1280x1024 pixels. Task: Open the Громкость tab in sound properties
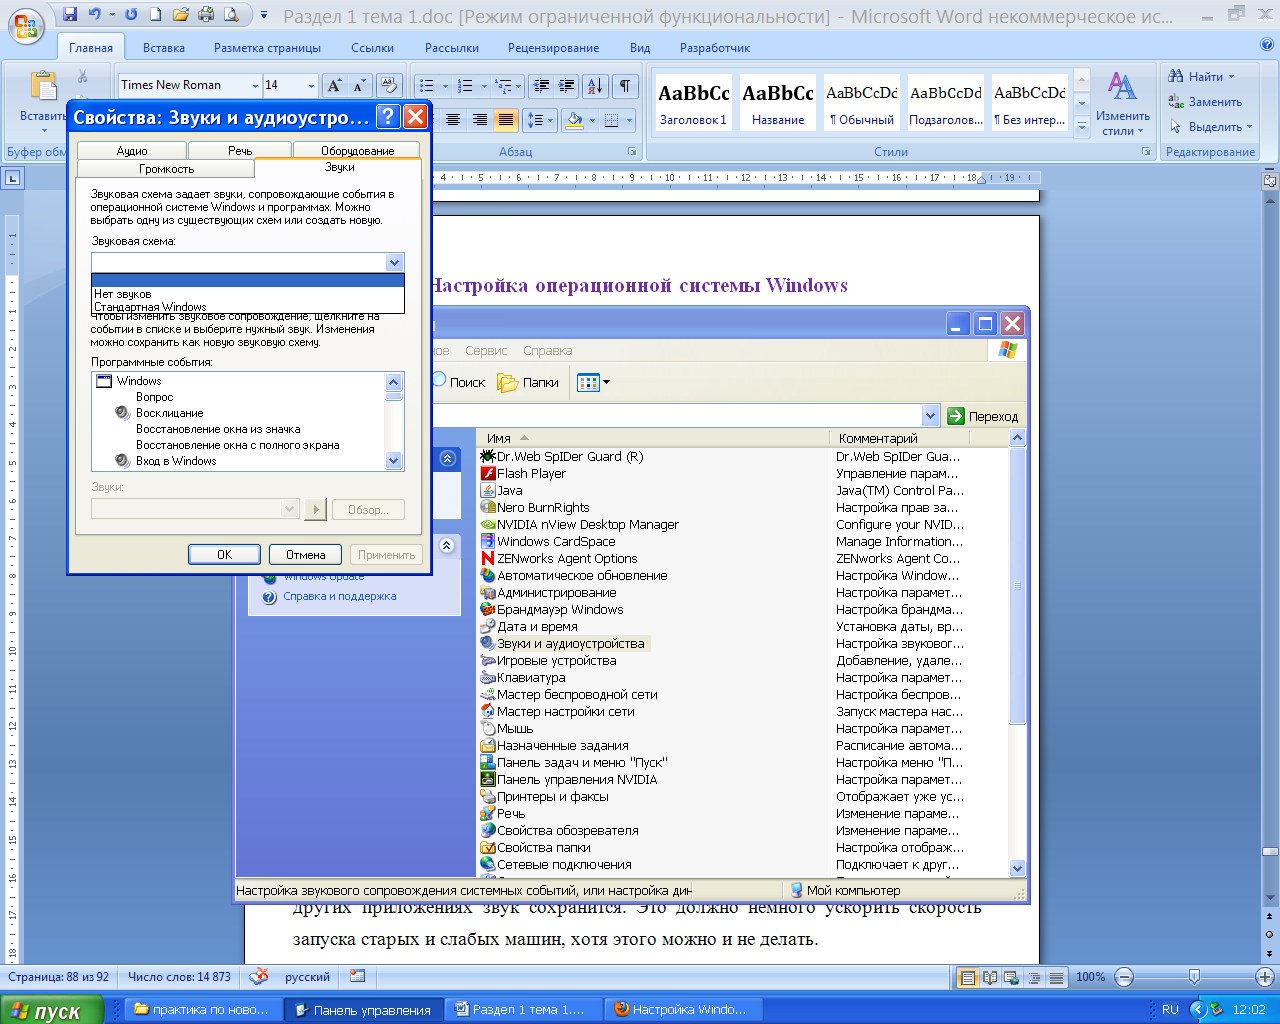(166, 169)
